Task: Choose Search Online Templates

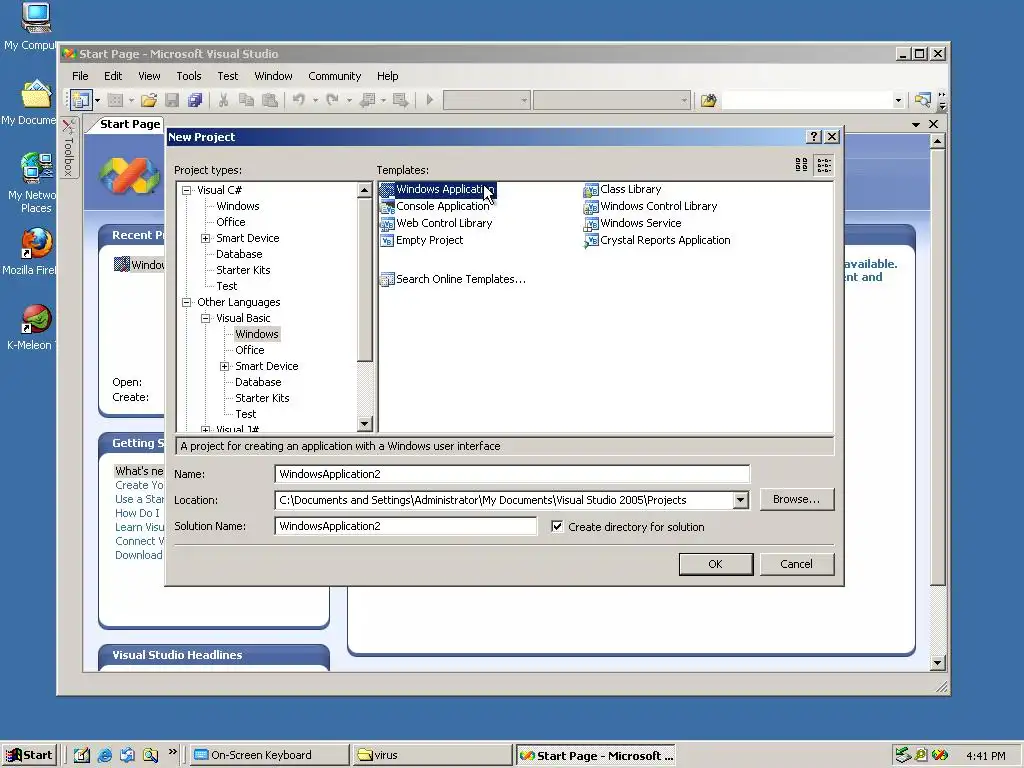Action: 453,280
